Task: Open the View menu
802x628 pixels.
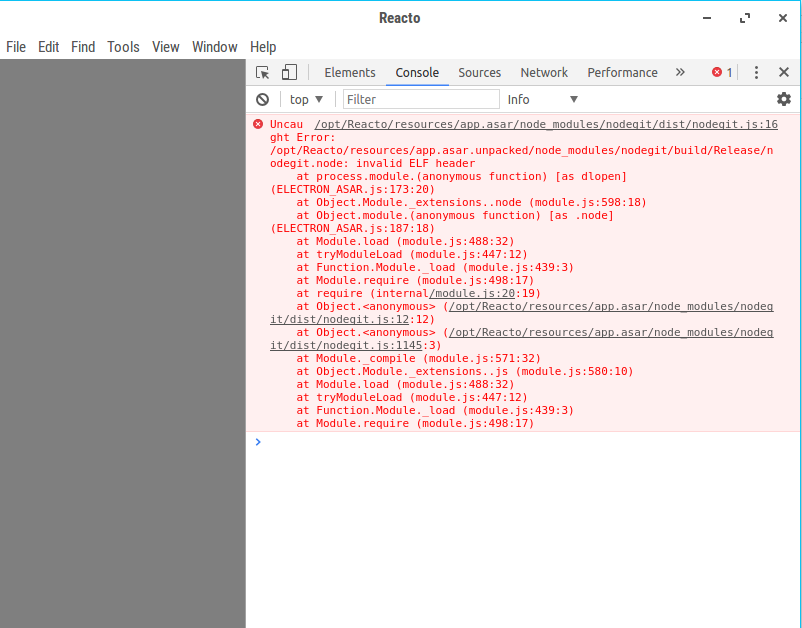Action: [166, 47]
